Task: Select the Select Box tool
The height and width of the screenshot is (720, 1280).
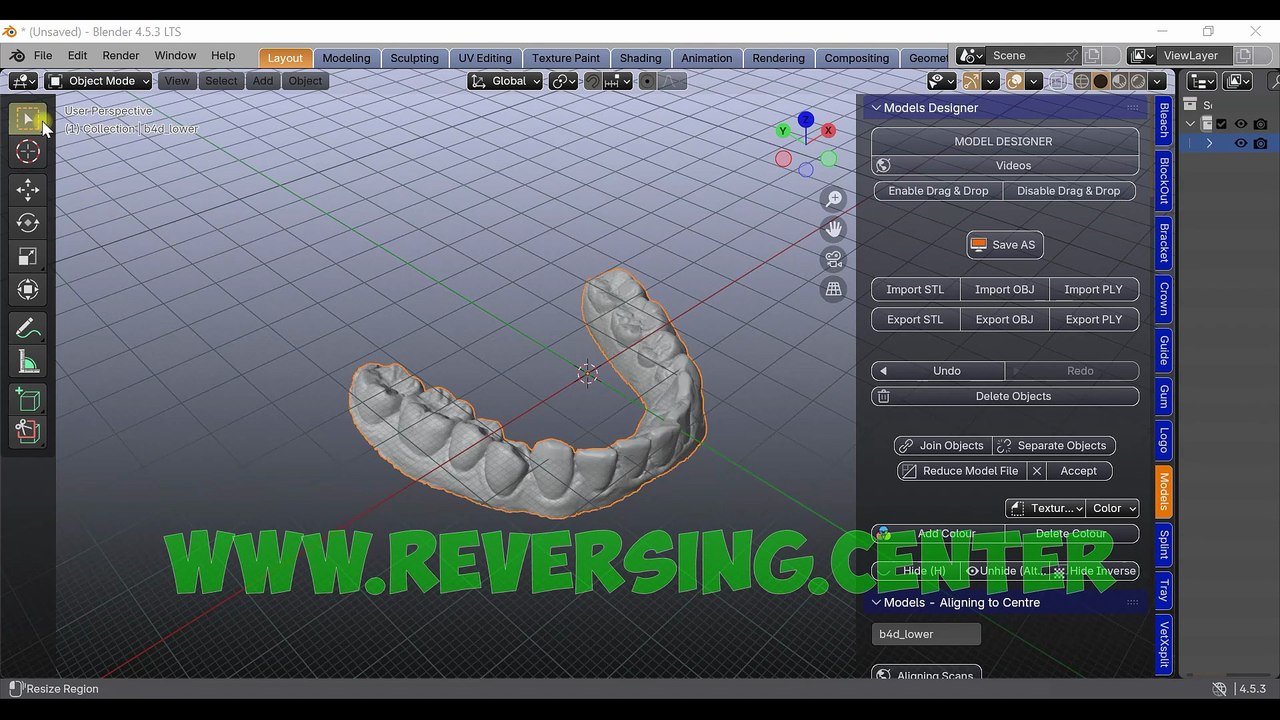Action: [28, 120]
